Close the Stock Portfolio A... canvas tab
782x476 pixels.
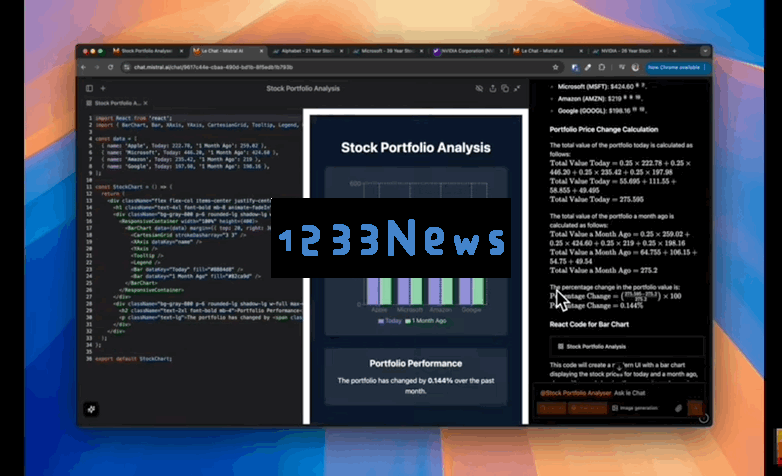(146, 103)
